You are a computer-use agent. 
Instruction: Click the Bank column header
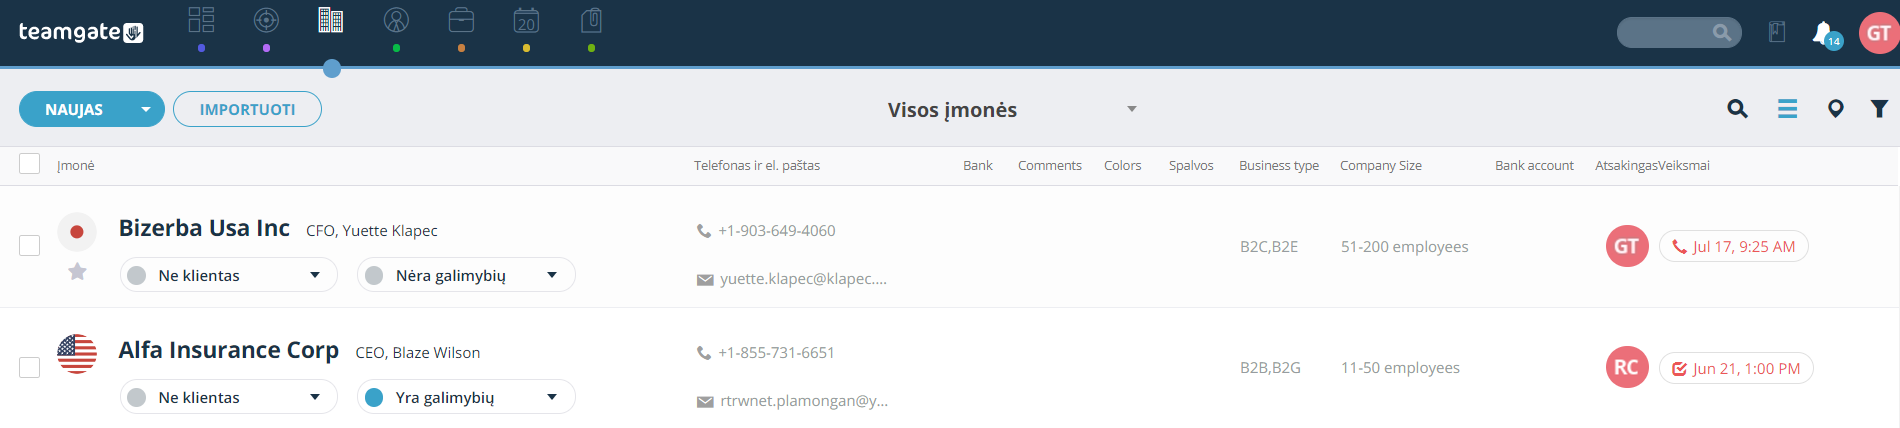978,166
